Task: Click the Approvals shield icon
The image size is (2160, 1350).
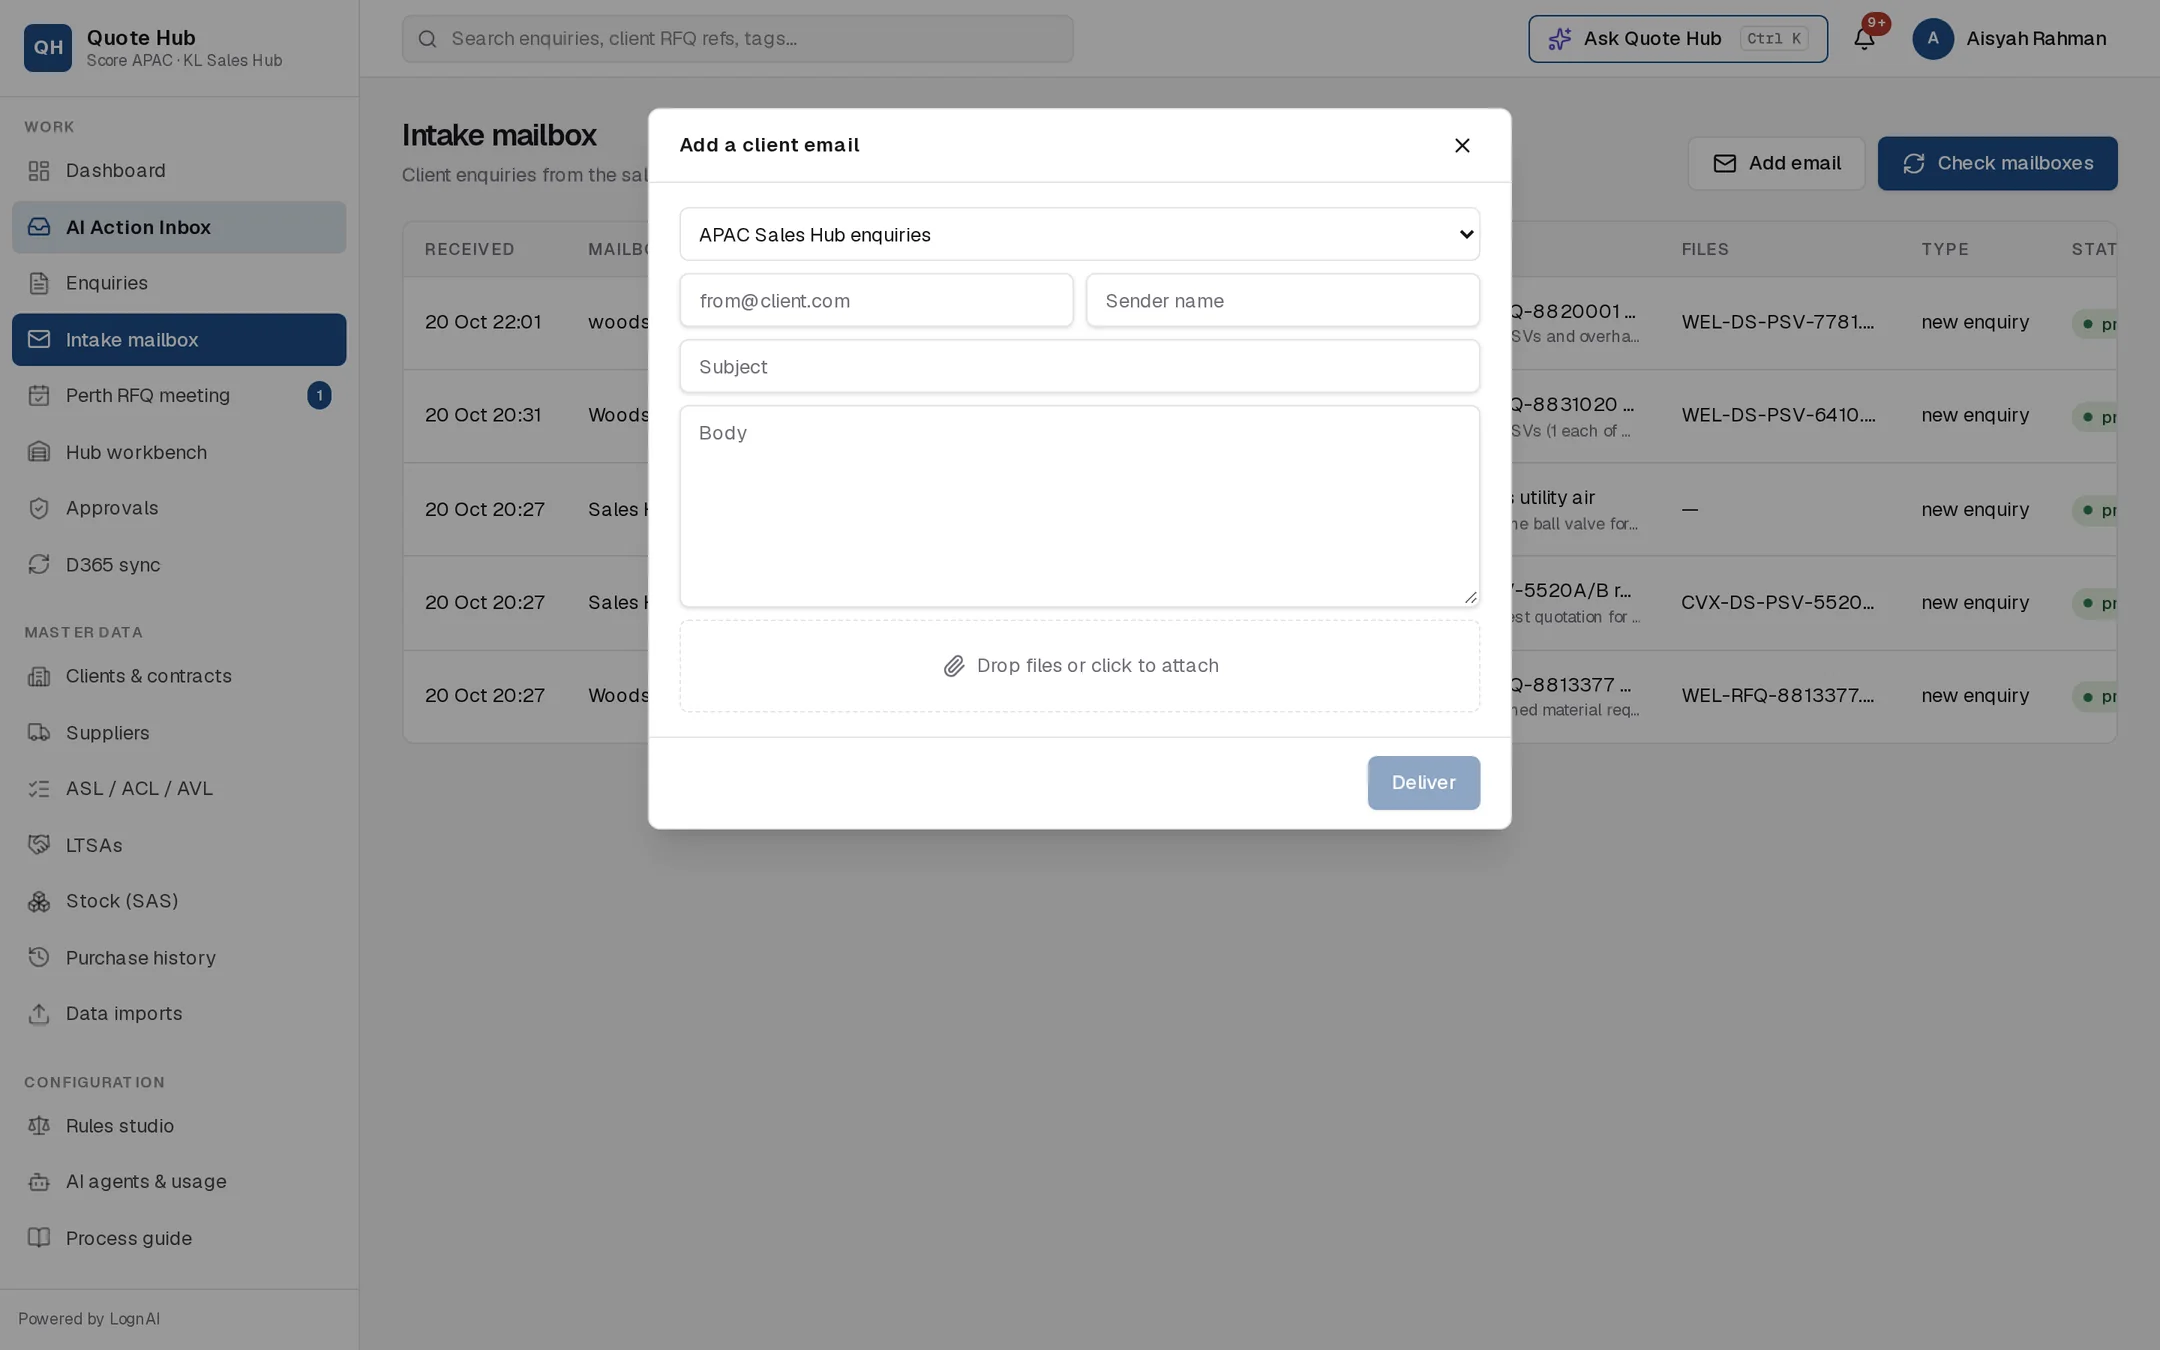Action: [39, 508]
